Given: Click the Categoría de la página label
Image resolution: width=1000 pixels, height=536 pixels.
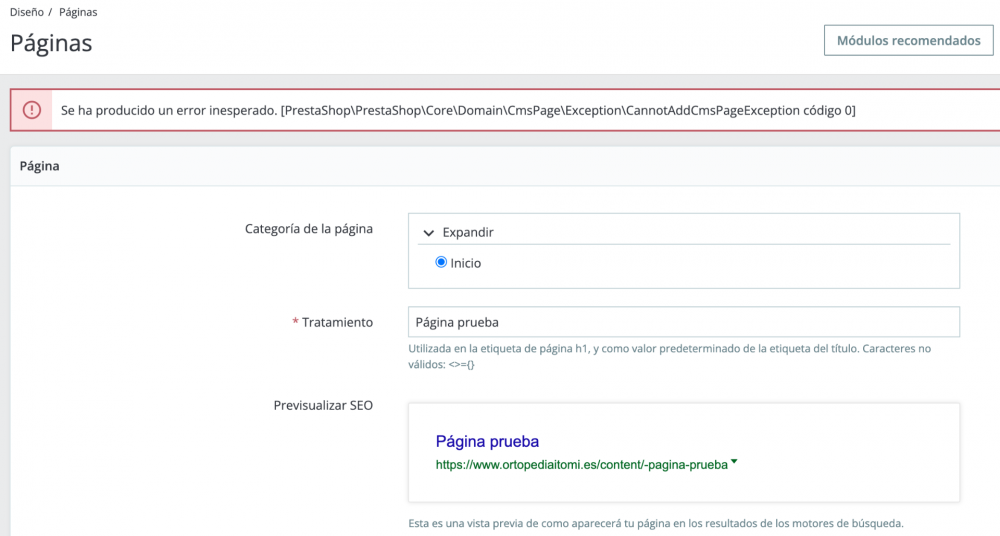Looking at the screenshot, I should [309, 228].
